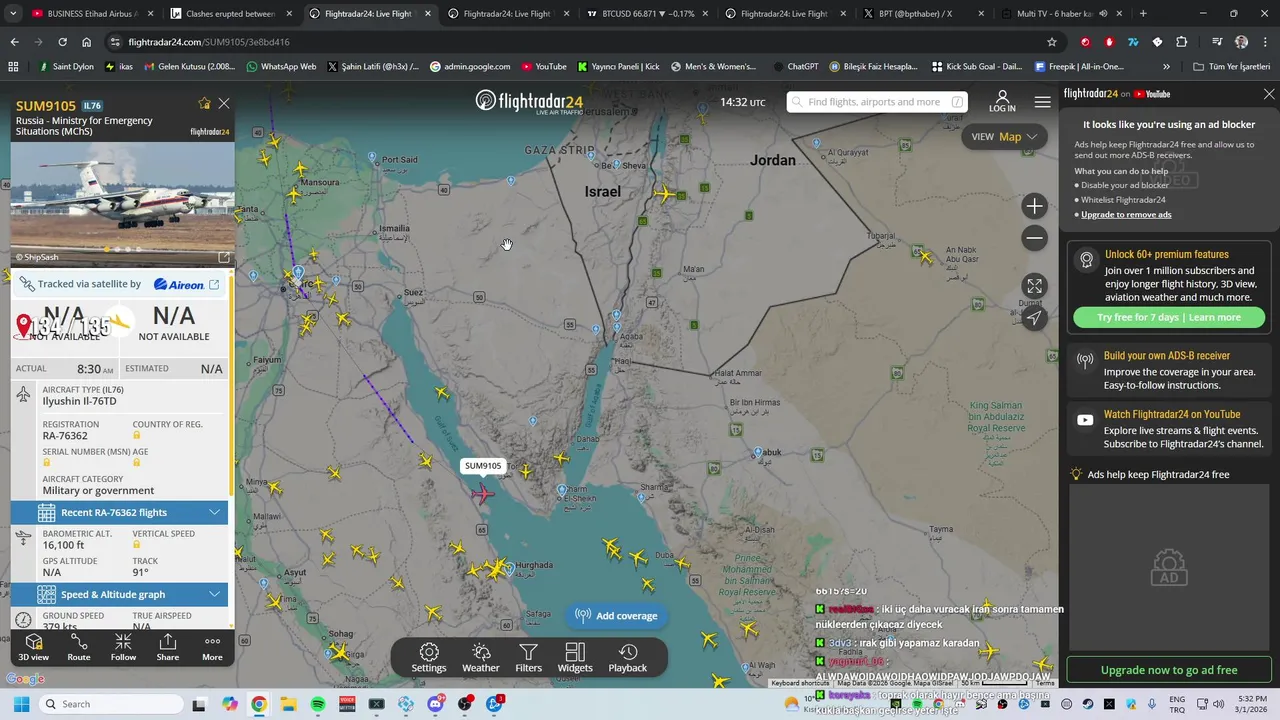1280x720 pixels.
Task: Open aircraft photo in external link
Action: point(224,257)
